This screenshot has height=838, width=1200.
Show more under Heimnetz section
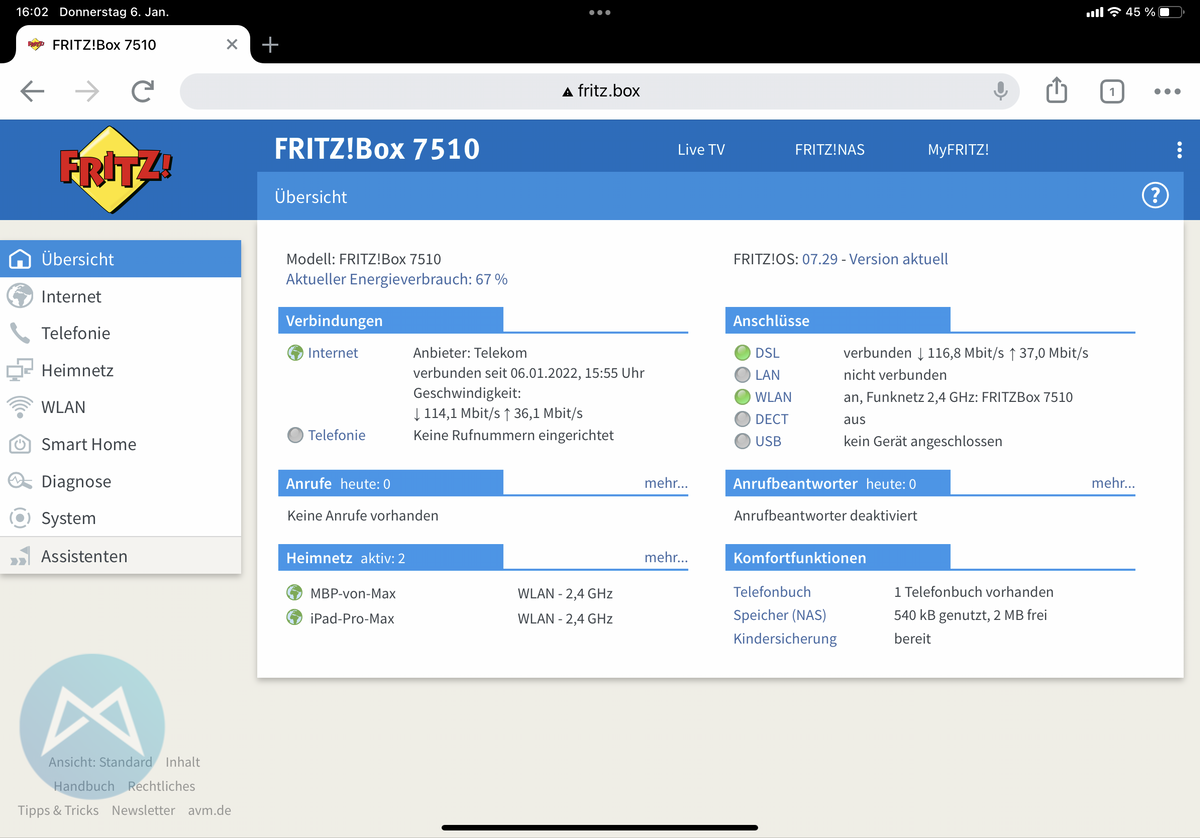[665, 557]
